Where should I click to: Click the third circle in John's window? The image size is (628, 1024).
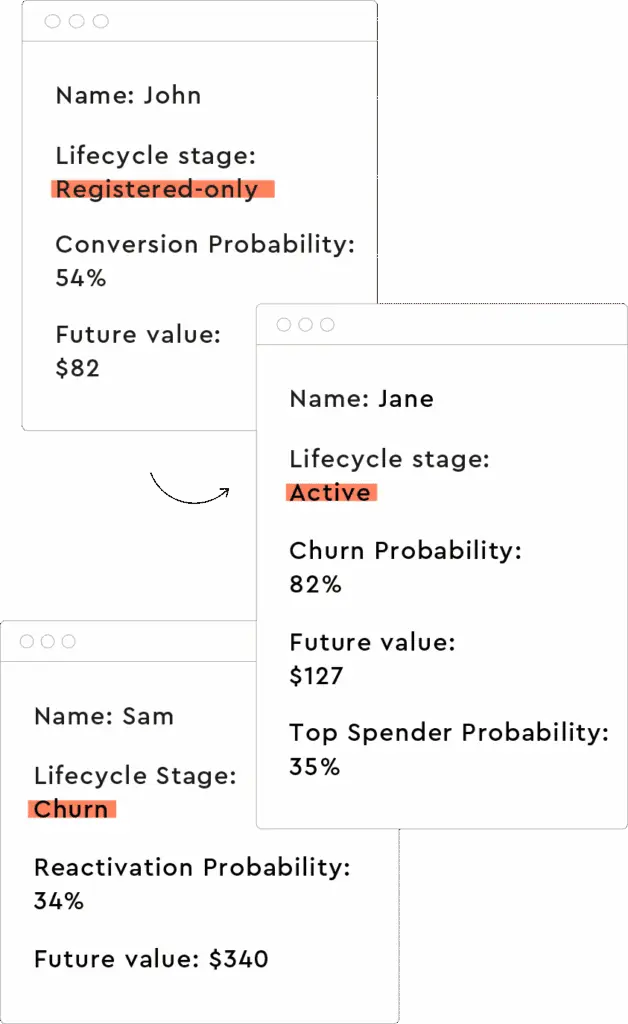[x=100, y=21]
